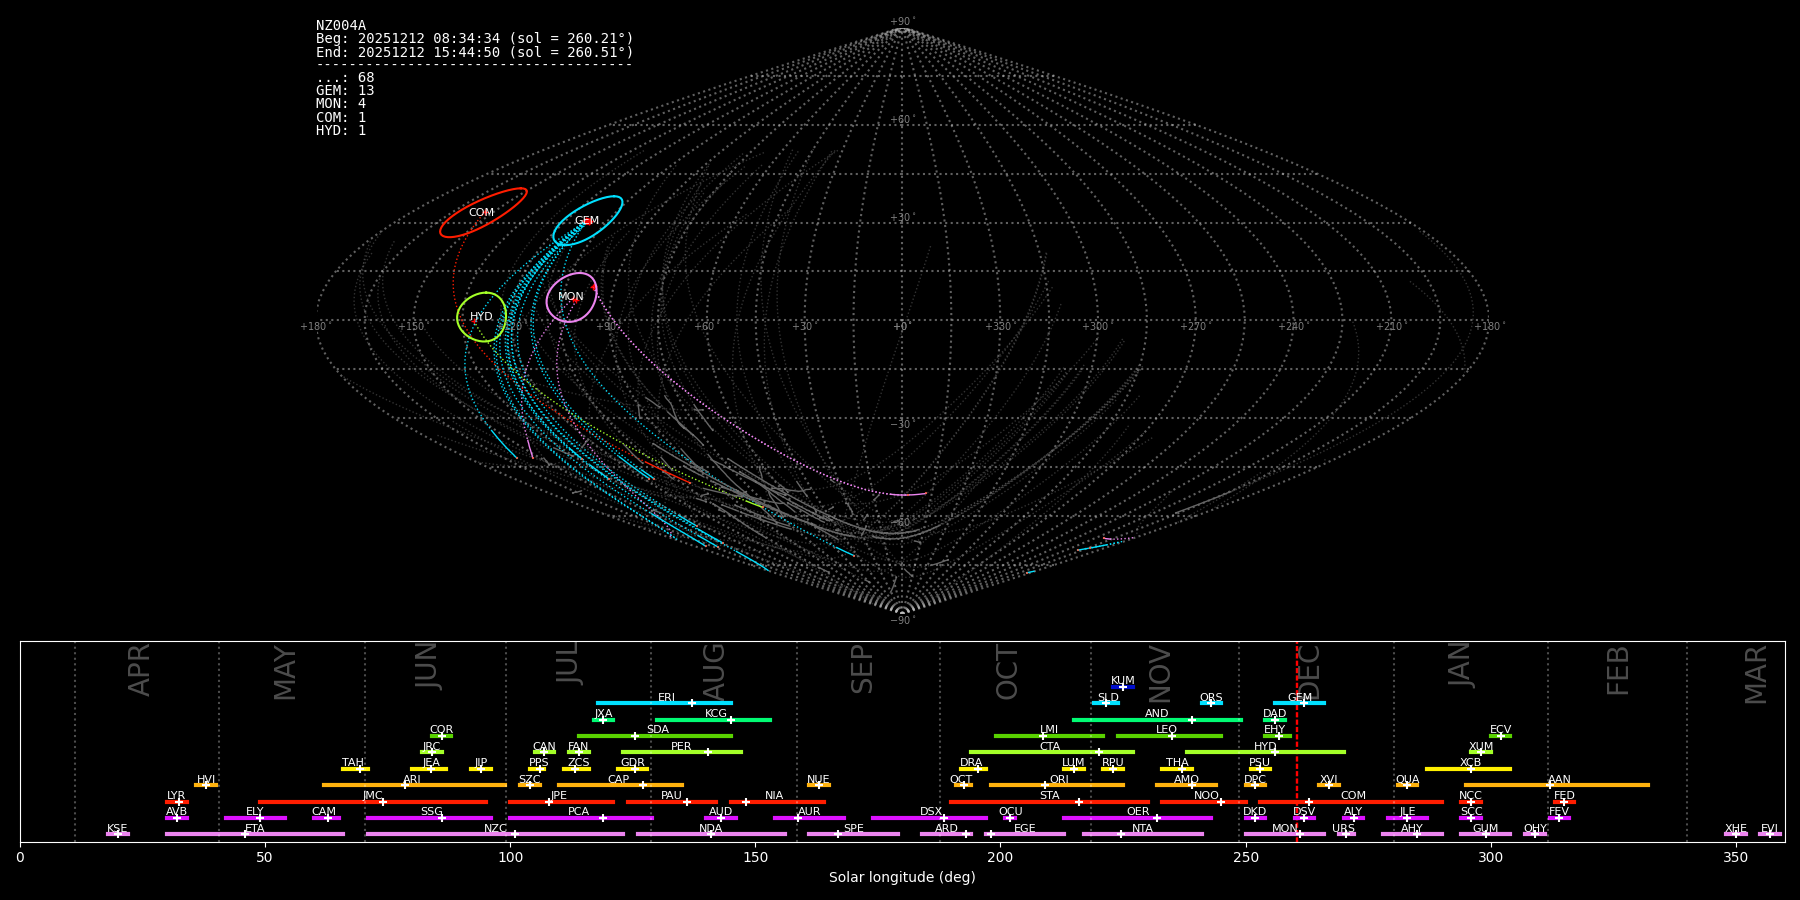Click the 'GEM: 13' count in header
The height and width of the screenshot is (900, 1800).
click(x=345, y=91)
